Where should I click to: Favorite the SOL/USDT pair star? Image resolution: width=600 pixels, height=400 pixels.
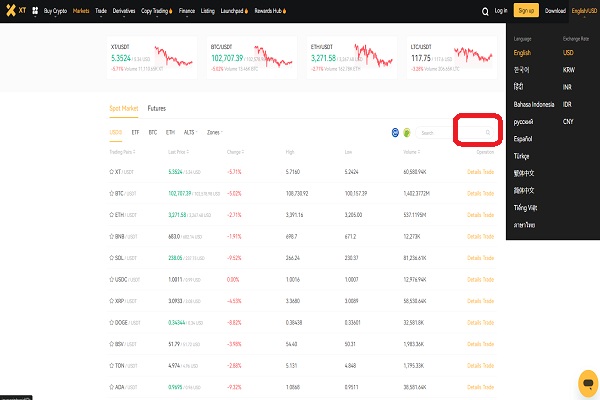pos(112,258)
